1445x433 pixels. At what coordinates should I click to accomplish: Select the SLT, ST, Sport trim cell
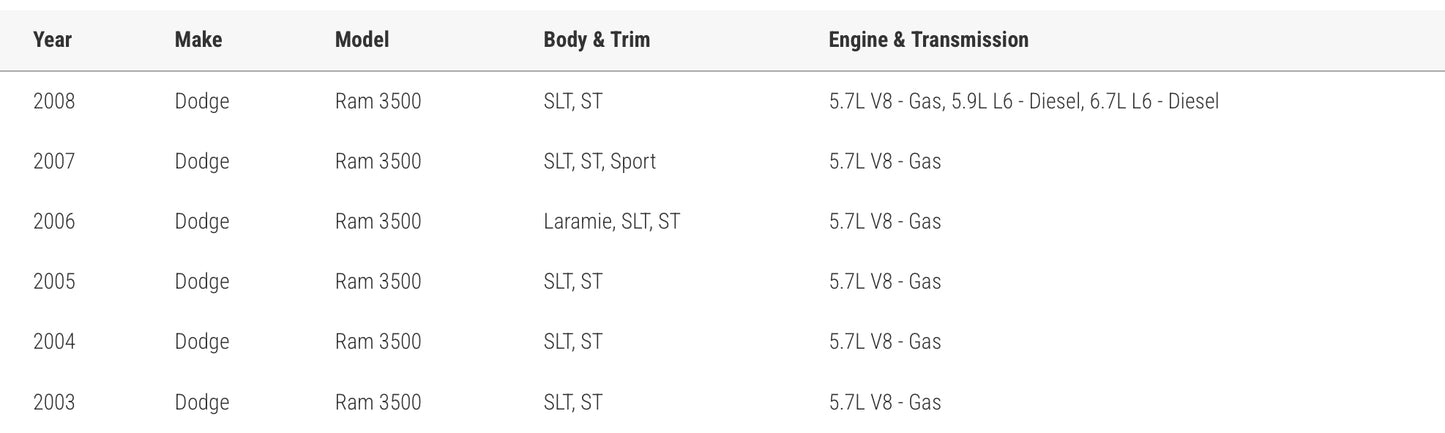click(x=599, y=161)
